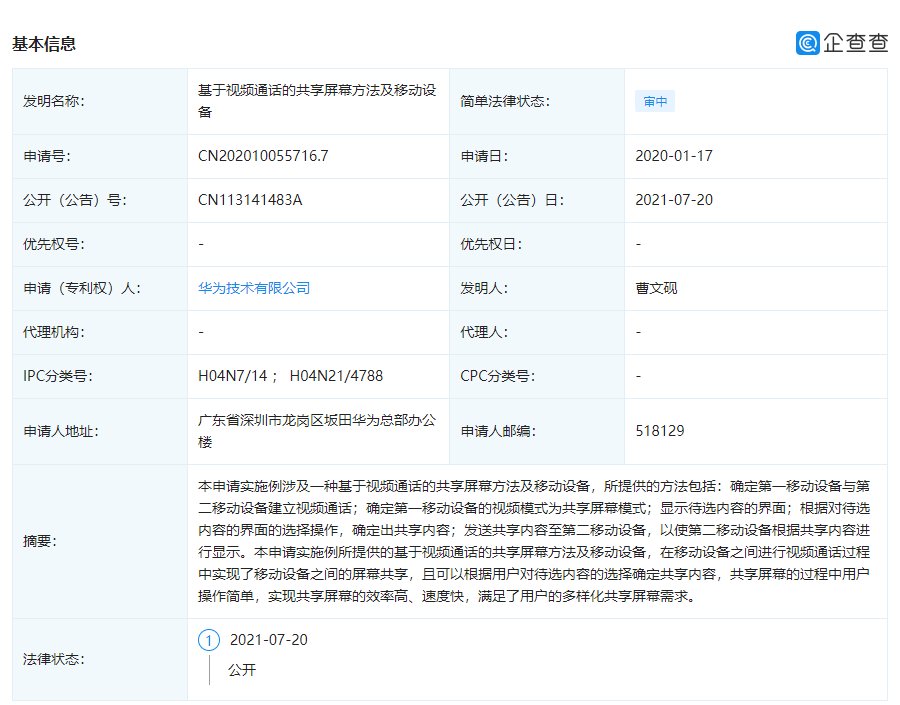Click the 公开 legal status entry

click(242, 670)
